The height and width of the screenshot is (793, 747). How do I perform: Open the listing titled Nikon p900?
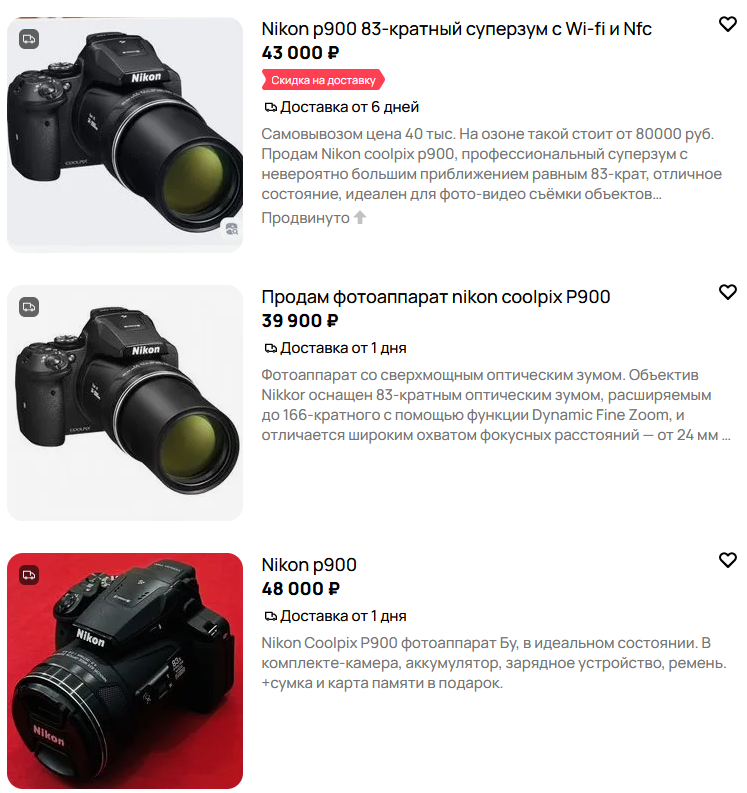[309, 564]
